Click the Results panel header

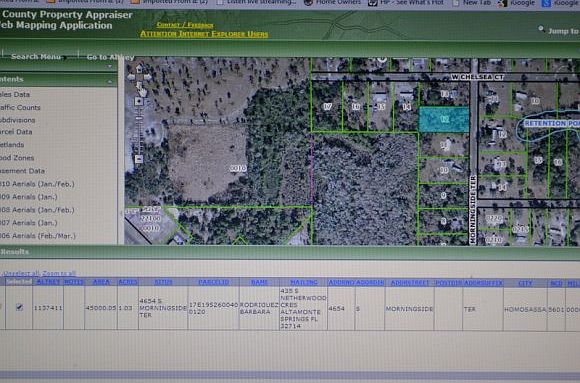click(x=290, y=252)
